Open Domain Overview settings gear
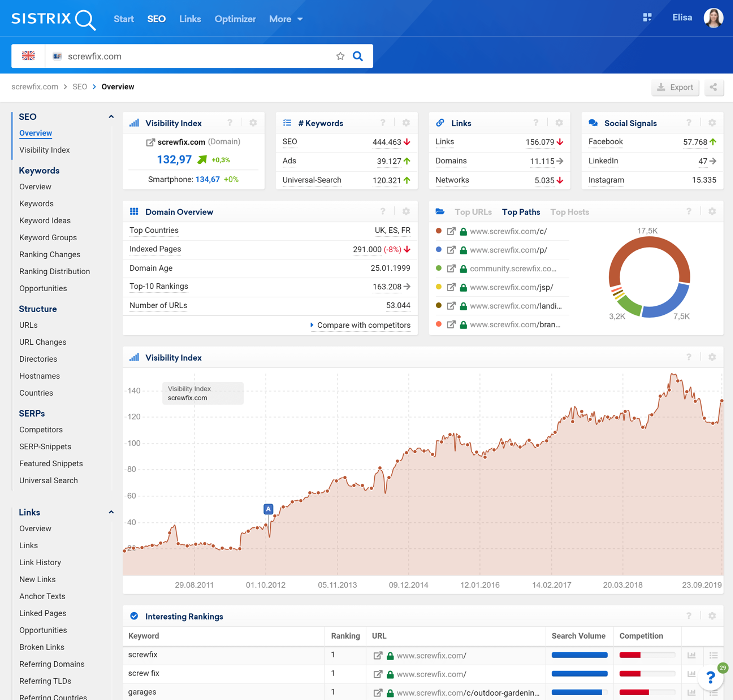733x700 pixels. (406, 212)
